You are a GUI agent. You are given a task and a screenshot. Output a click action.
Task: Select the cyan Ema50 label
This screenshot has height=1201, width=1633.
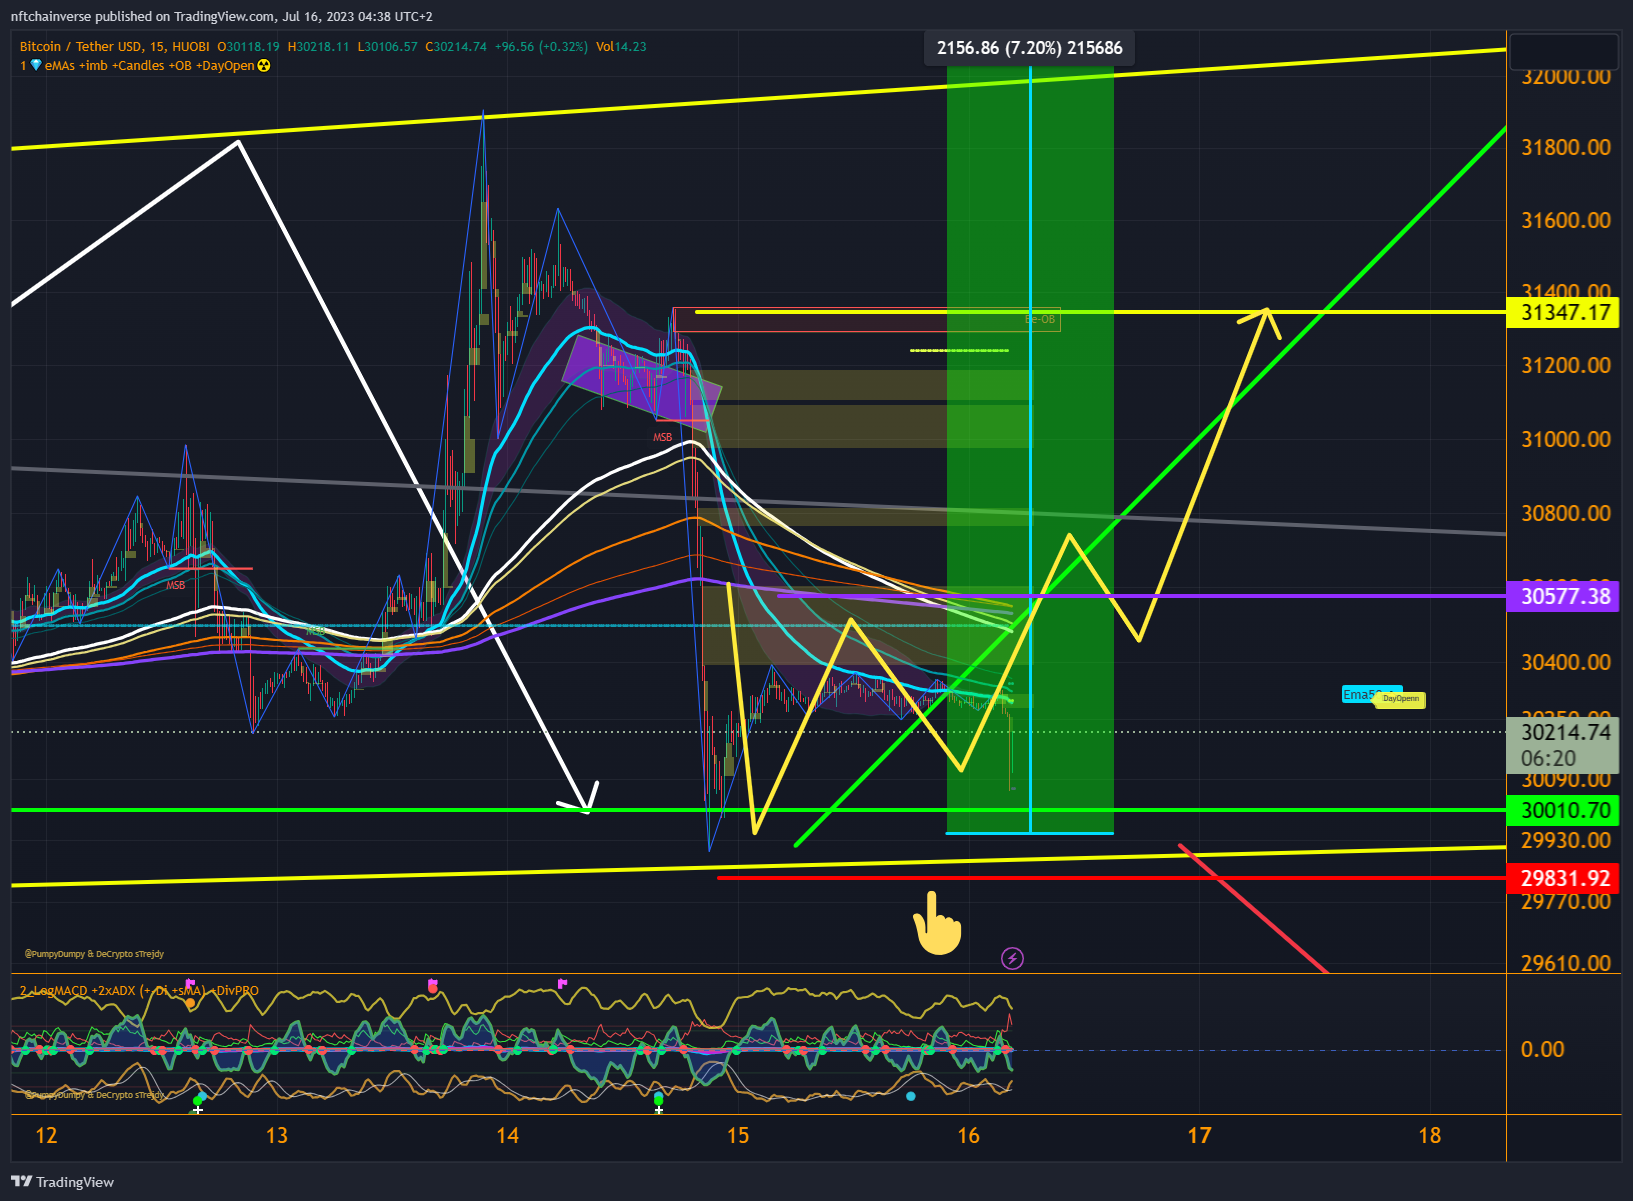click(x=1360, y=695)
